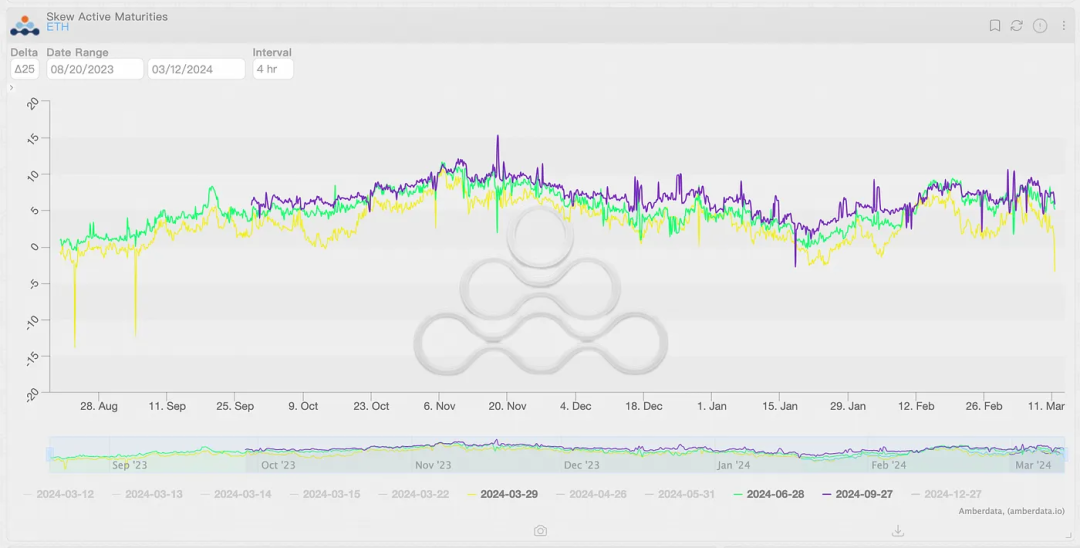
Task: Refresh the Skew Active Maturities chart
Action: click(x=1017, y=25)
